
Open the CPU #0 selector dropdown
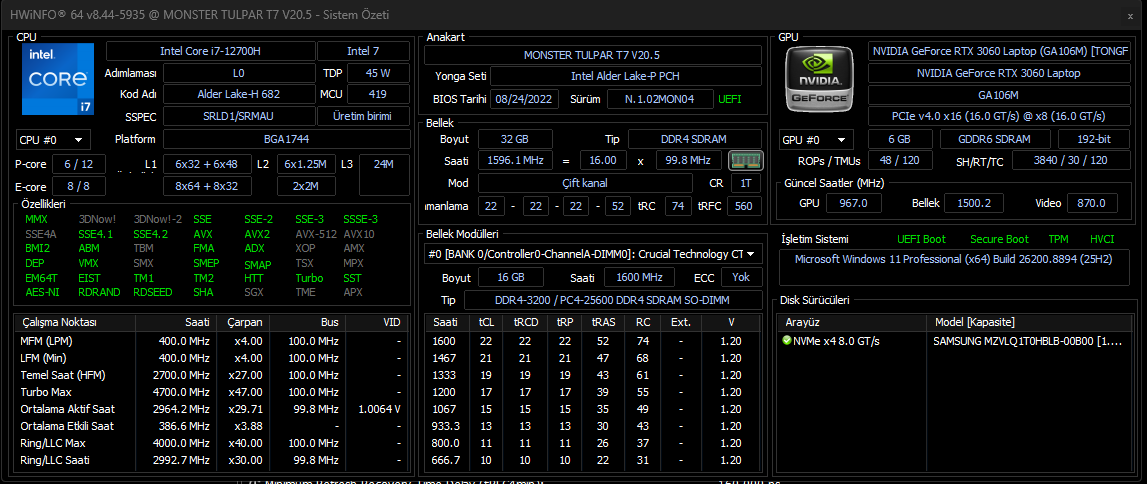click(x=53, y=139)
